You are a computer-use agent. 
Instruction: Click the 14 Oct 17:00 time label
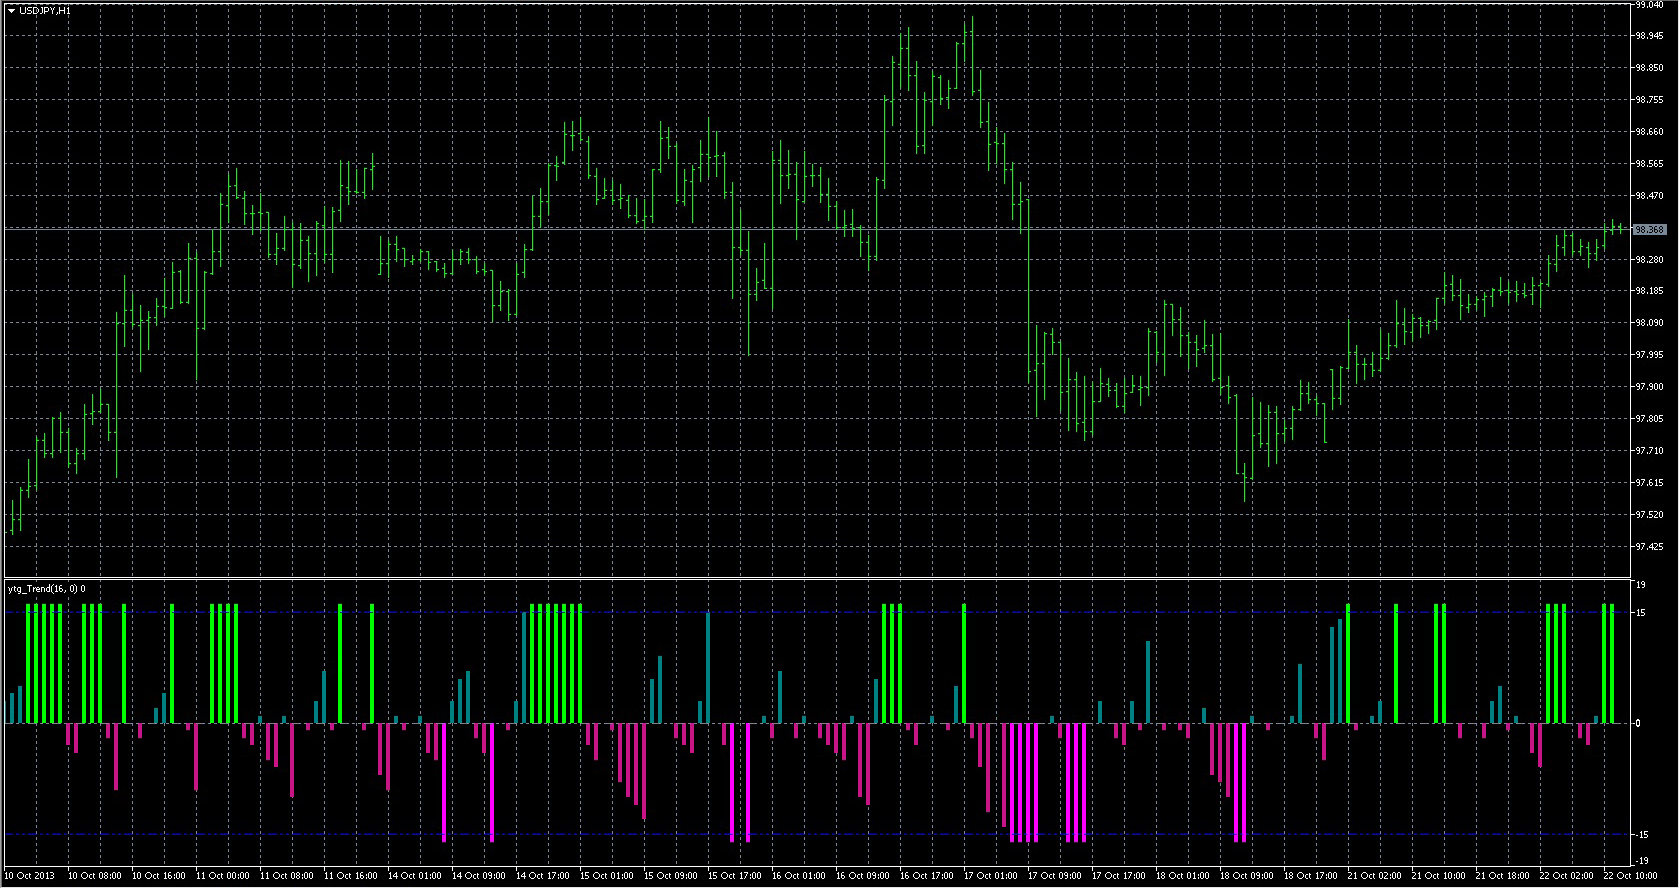543,876
